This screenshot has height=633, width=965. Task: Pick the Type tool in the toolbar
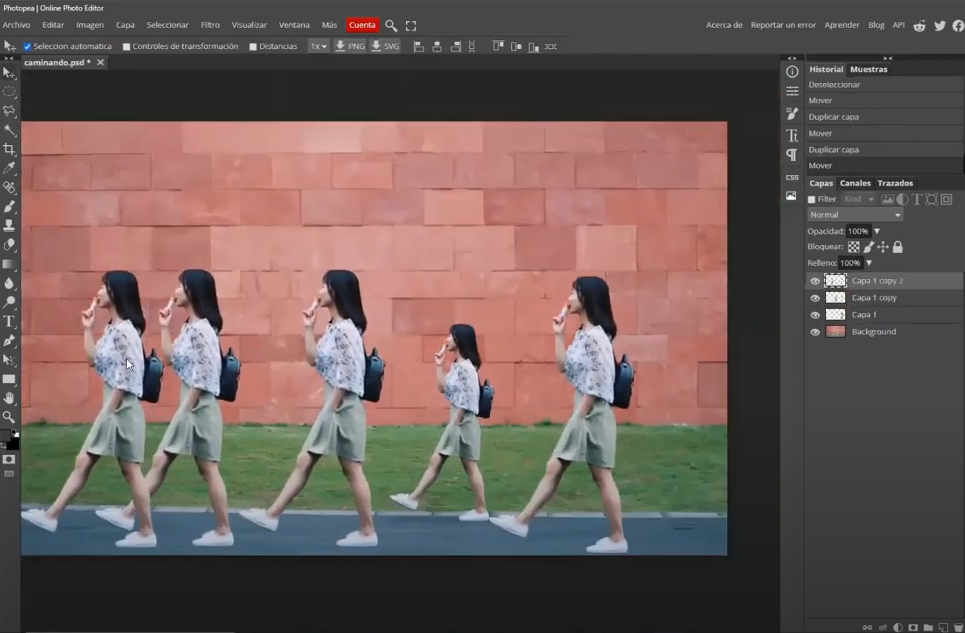pyautogui.click(x=9, y=321)
